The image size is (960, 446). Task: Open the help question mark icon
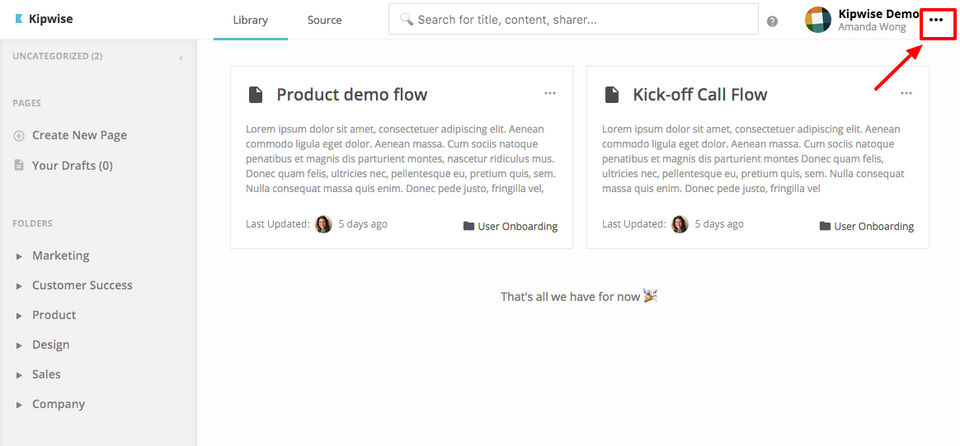tap(772, 21)
